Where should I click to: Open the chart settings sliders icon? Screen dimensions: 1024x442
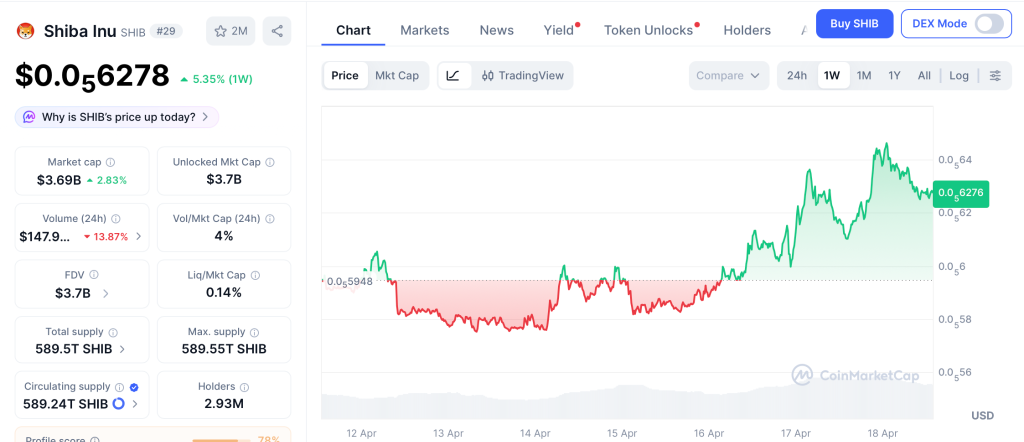point(995,75)
